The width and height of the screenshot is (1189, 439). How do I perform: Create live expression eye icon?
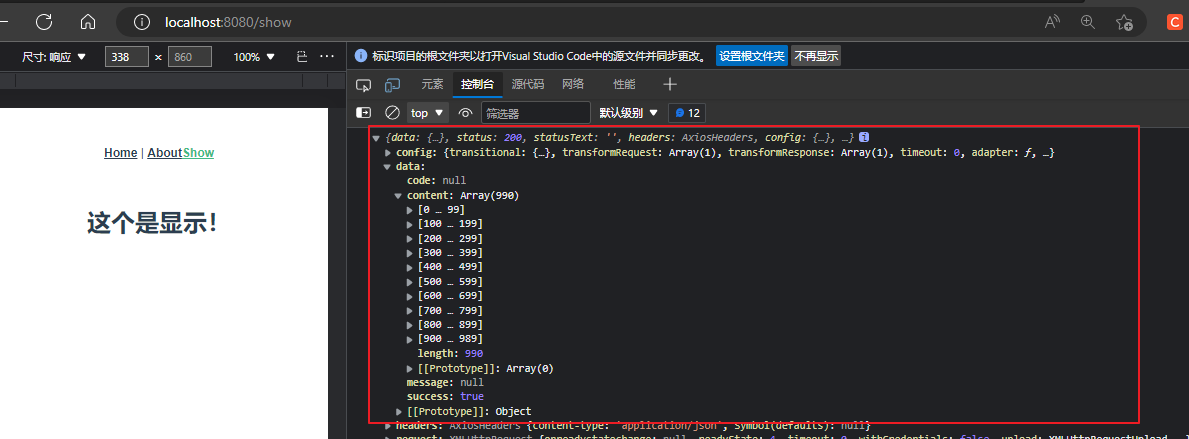coord(466,113)
